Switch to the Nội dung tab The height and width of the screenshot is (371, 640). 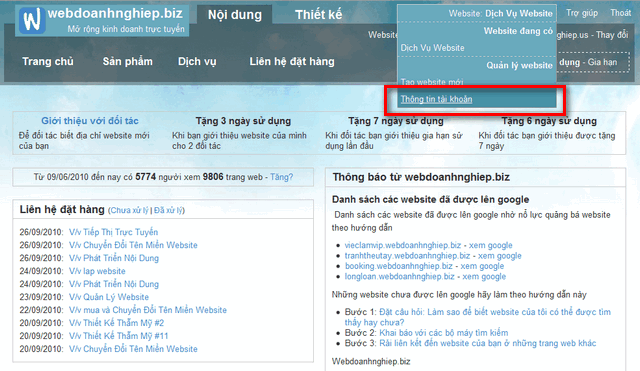(235, 15)
